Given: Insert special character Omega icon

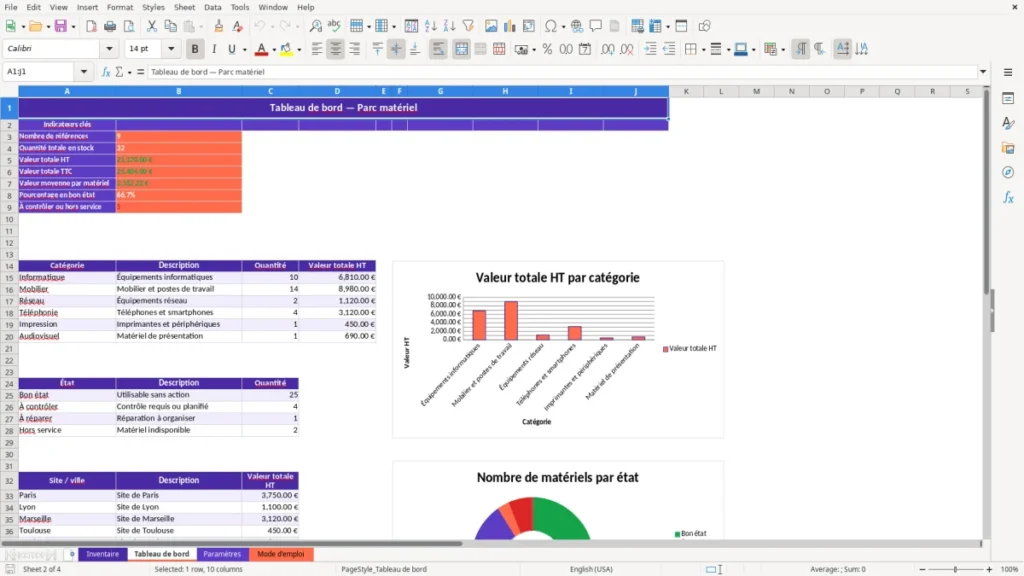Looking at the screenshot, I should coord(551,26).
